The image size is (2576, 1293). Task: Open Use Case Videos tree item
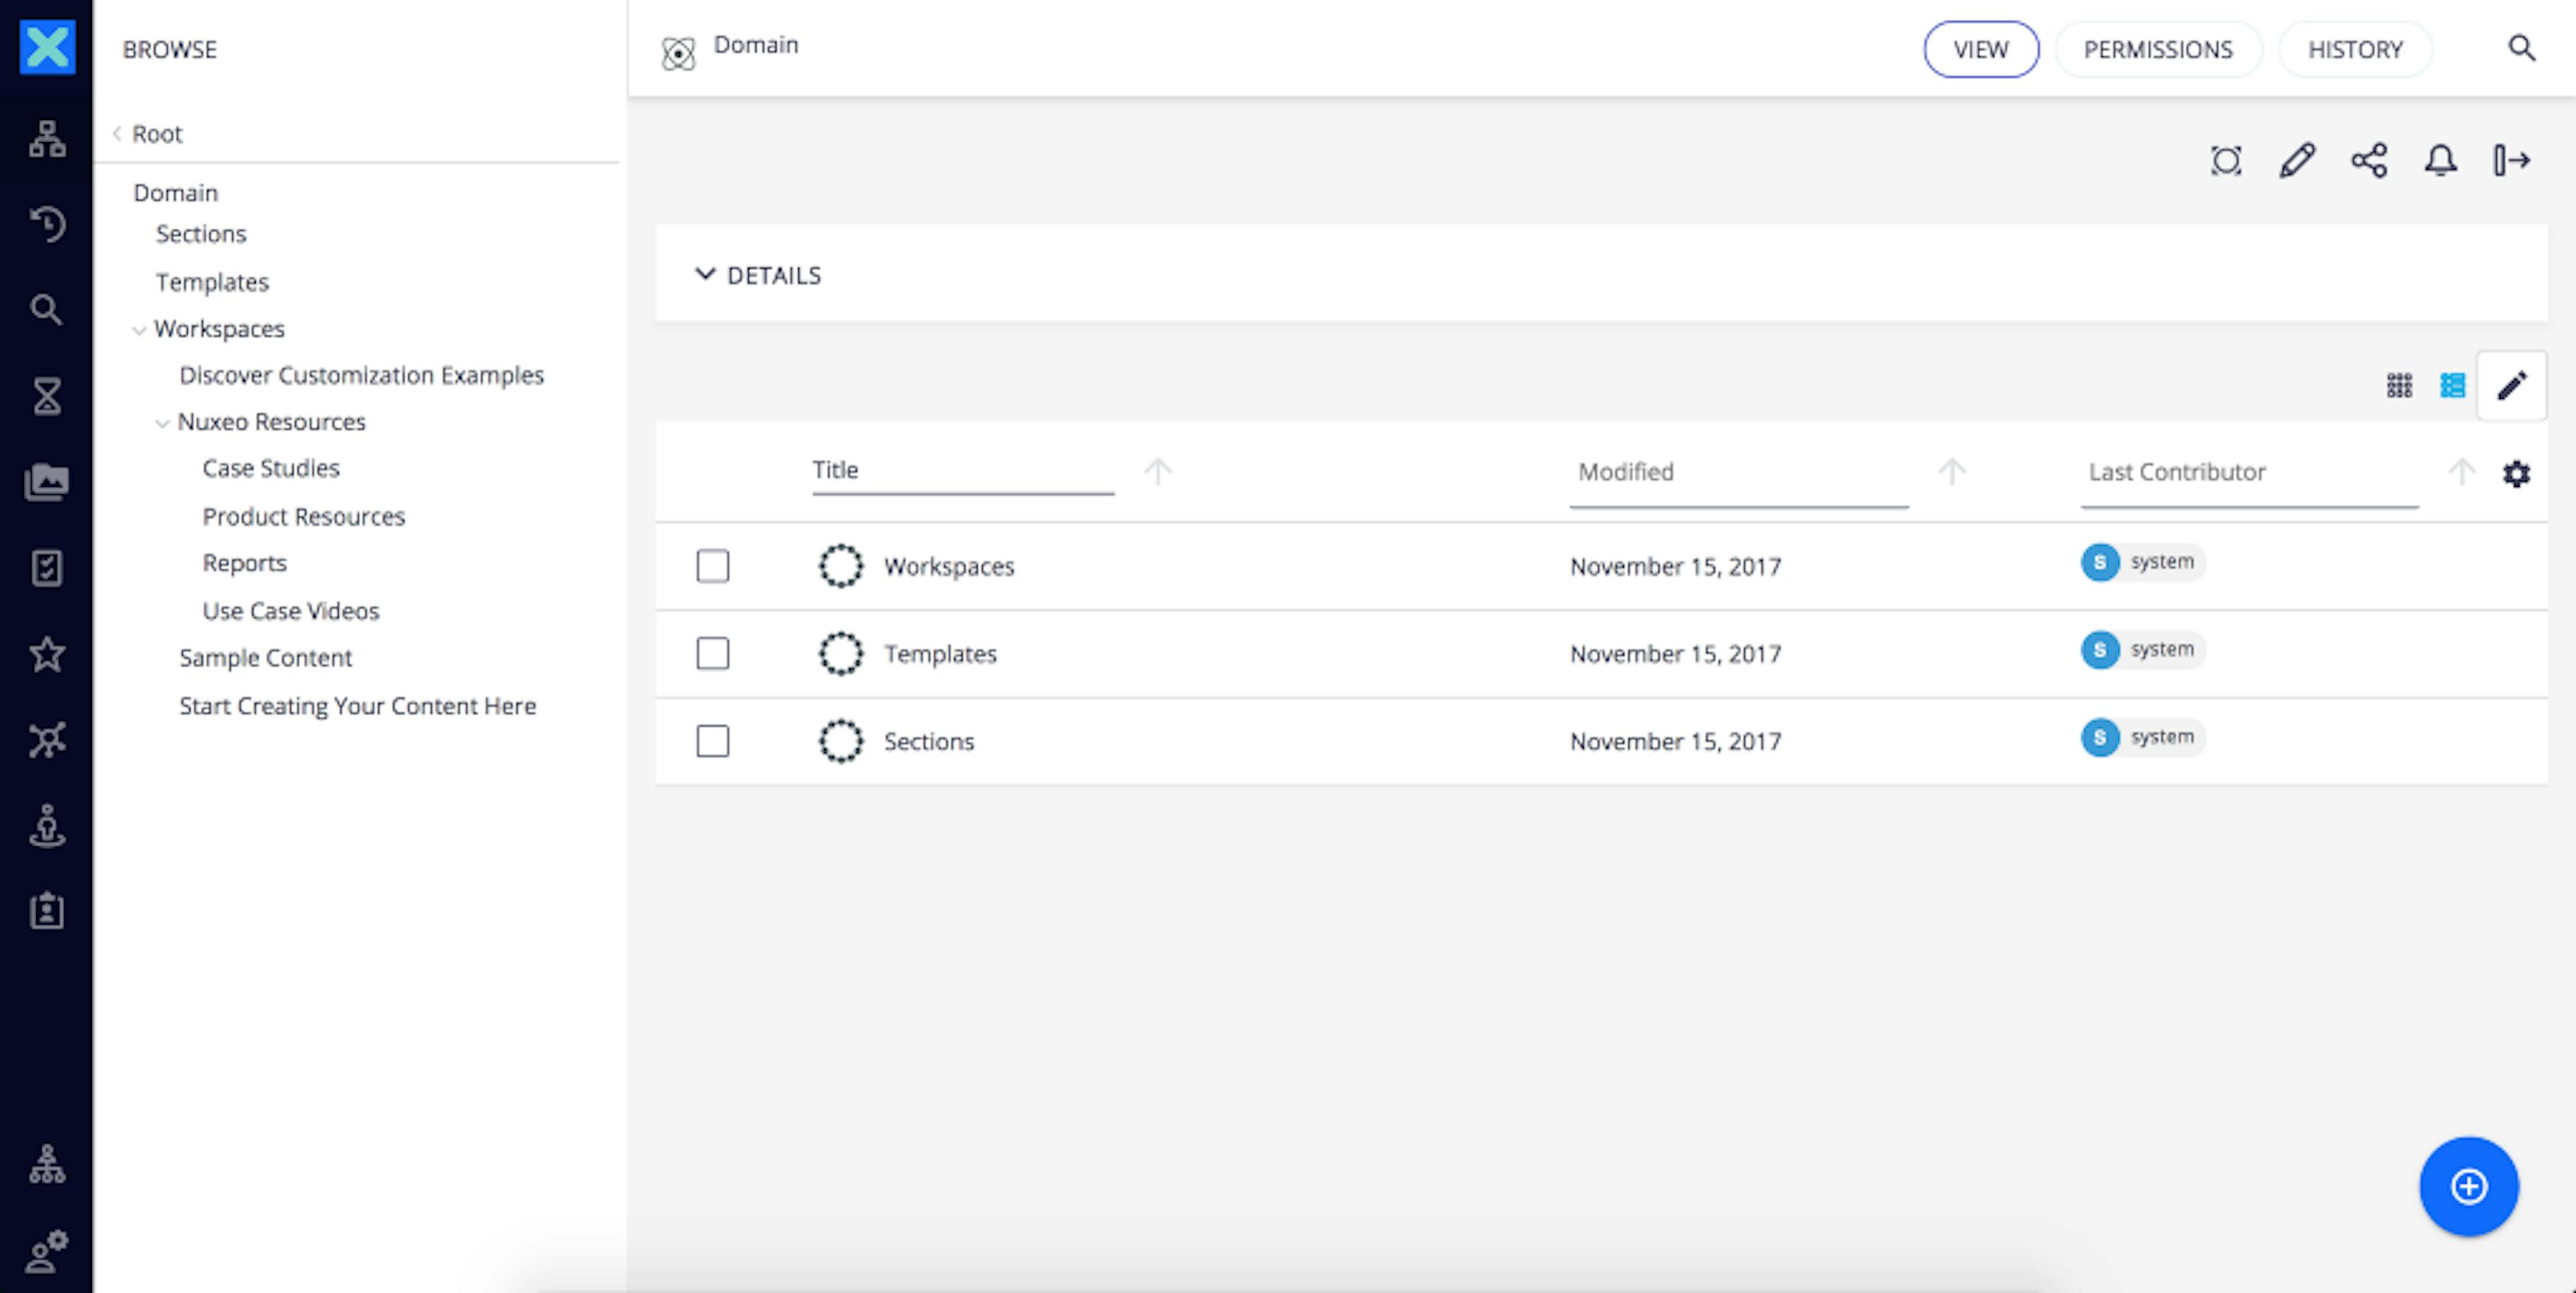coord(291,611)
